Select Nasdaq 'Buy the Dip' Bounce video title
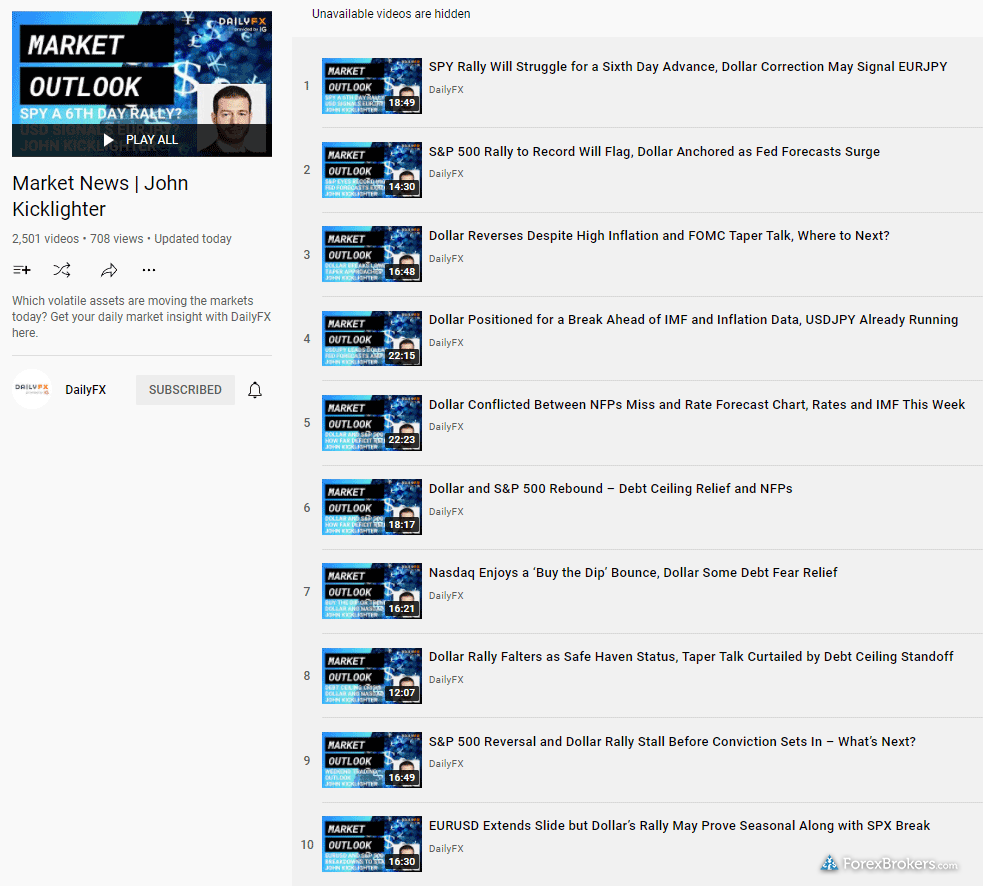The height and width of the screenshot is (886, 983). point(633,573)
